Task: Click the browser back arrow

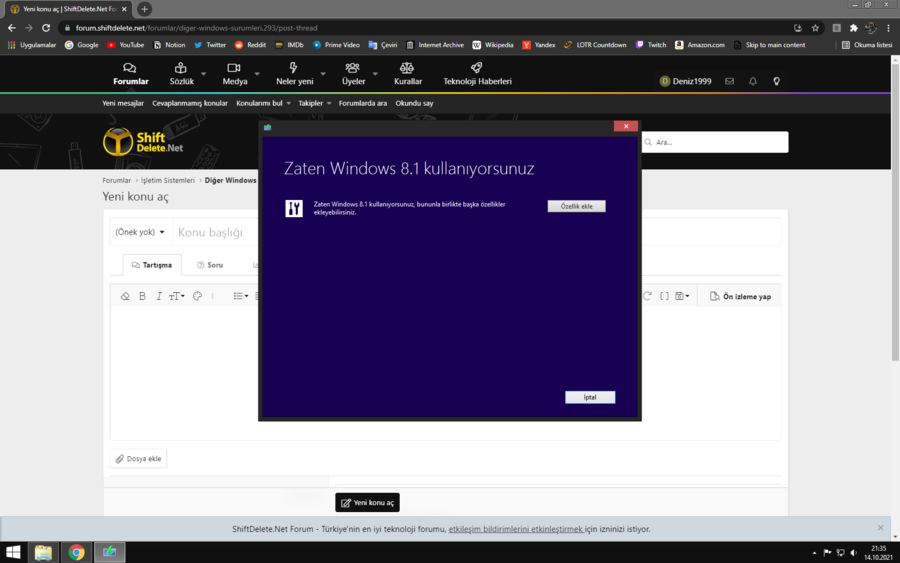Action: click(x=11, y=28)
